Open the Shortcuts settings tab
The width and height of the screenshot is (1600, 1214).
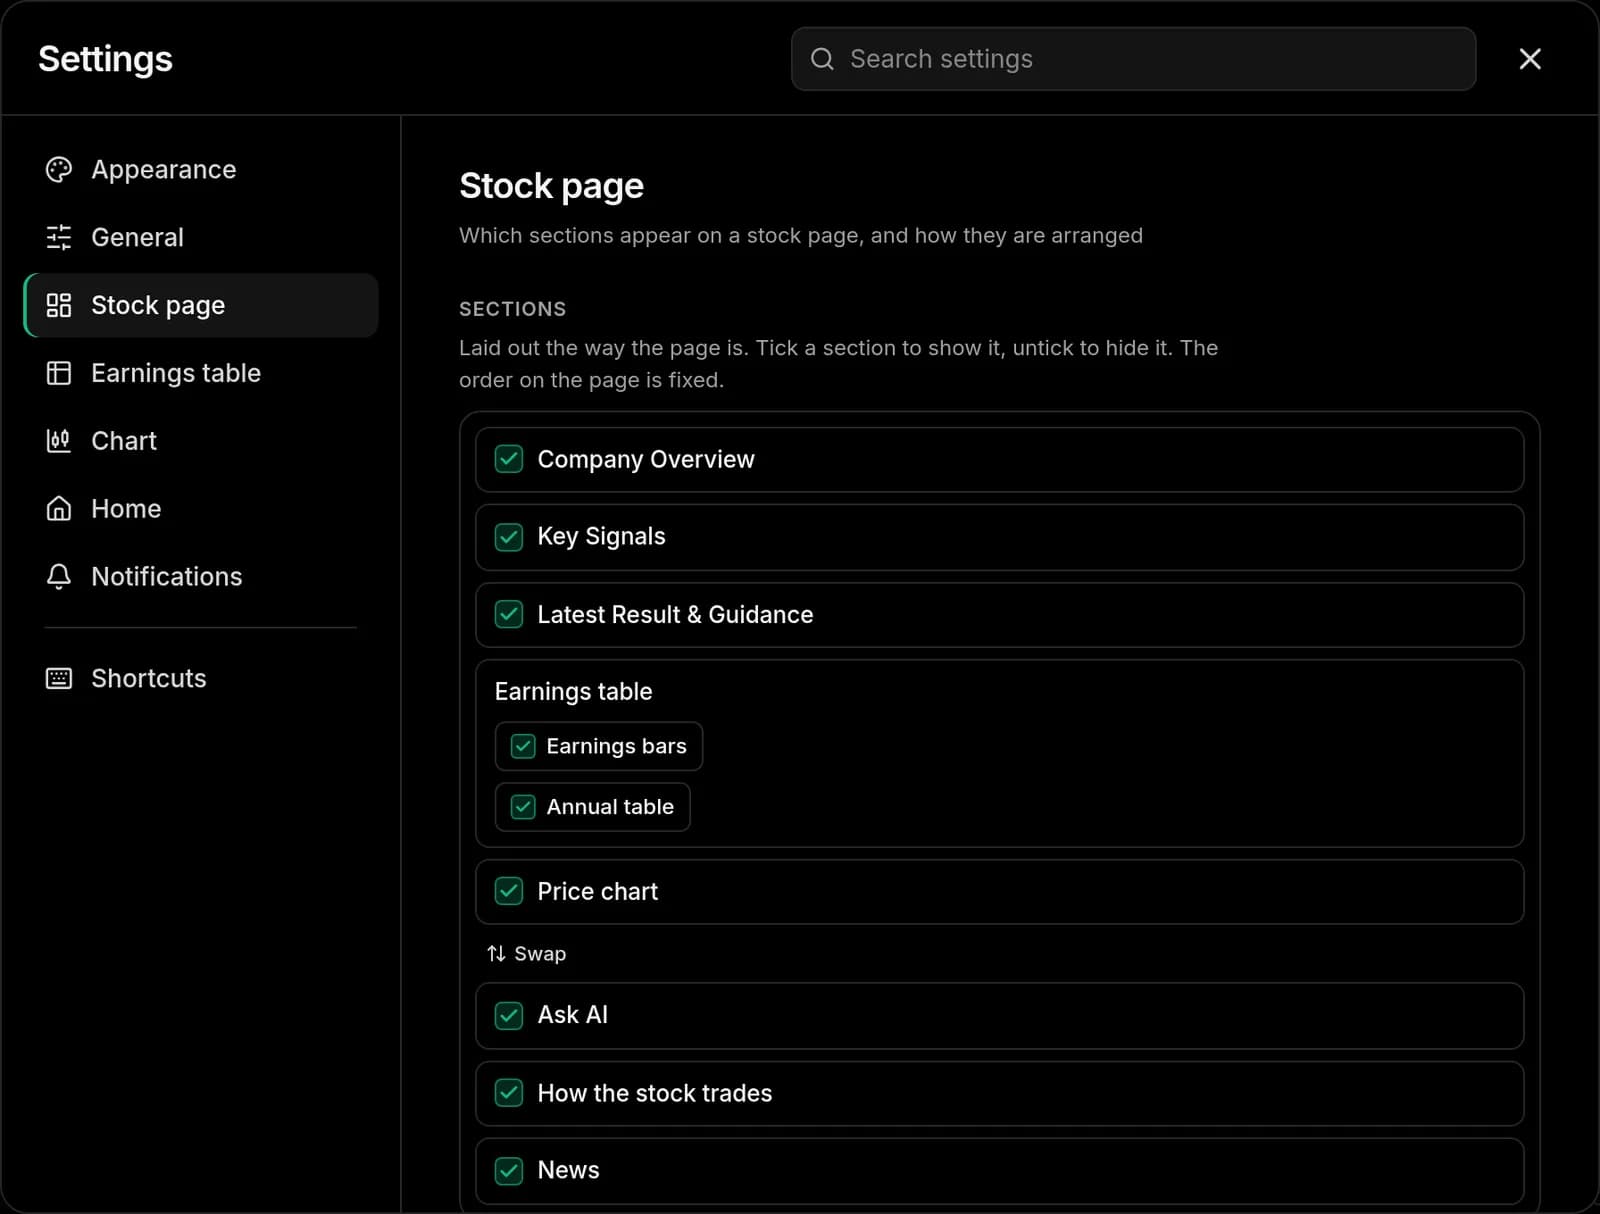[201, 679]
